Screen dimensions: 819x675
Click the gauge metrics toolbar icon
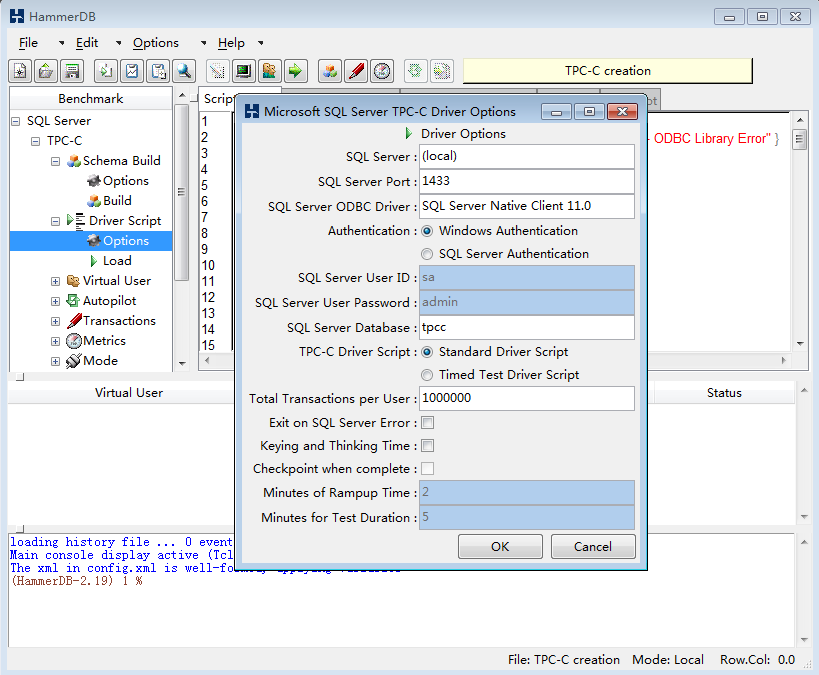[x=382, y=71]
